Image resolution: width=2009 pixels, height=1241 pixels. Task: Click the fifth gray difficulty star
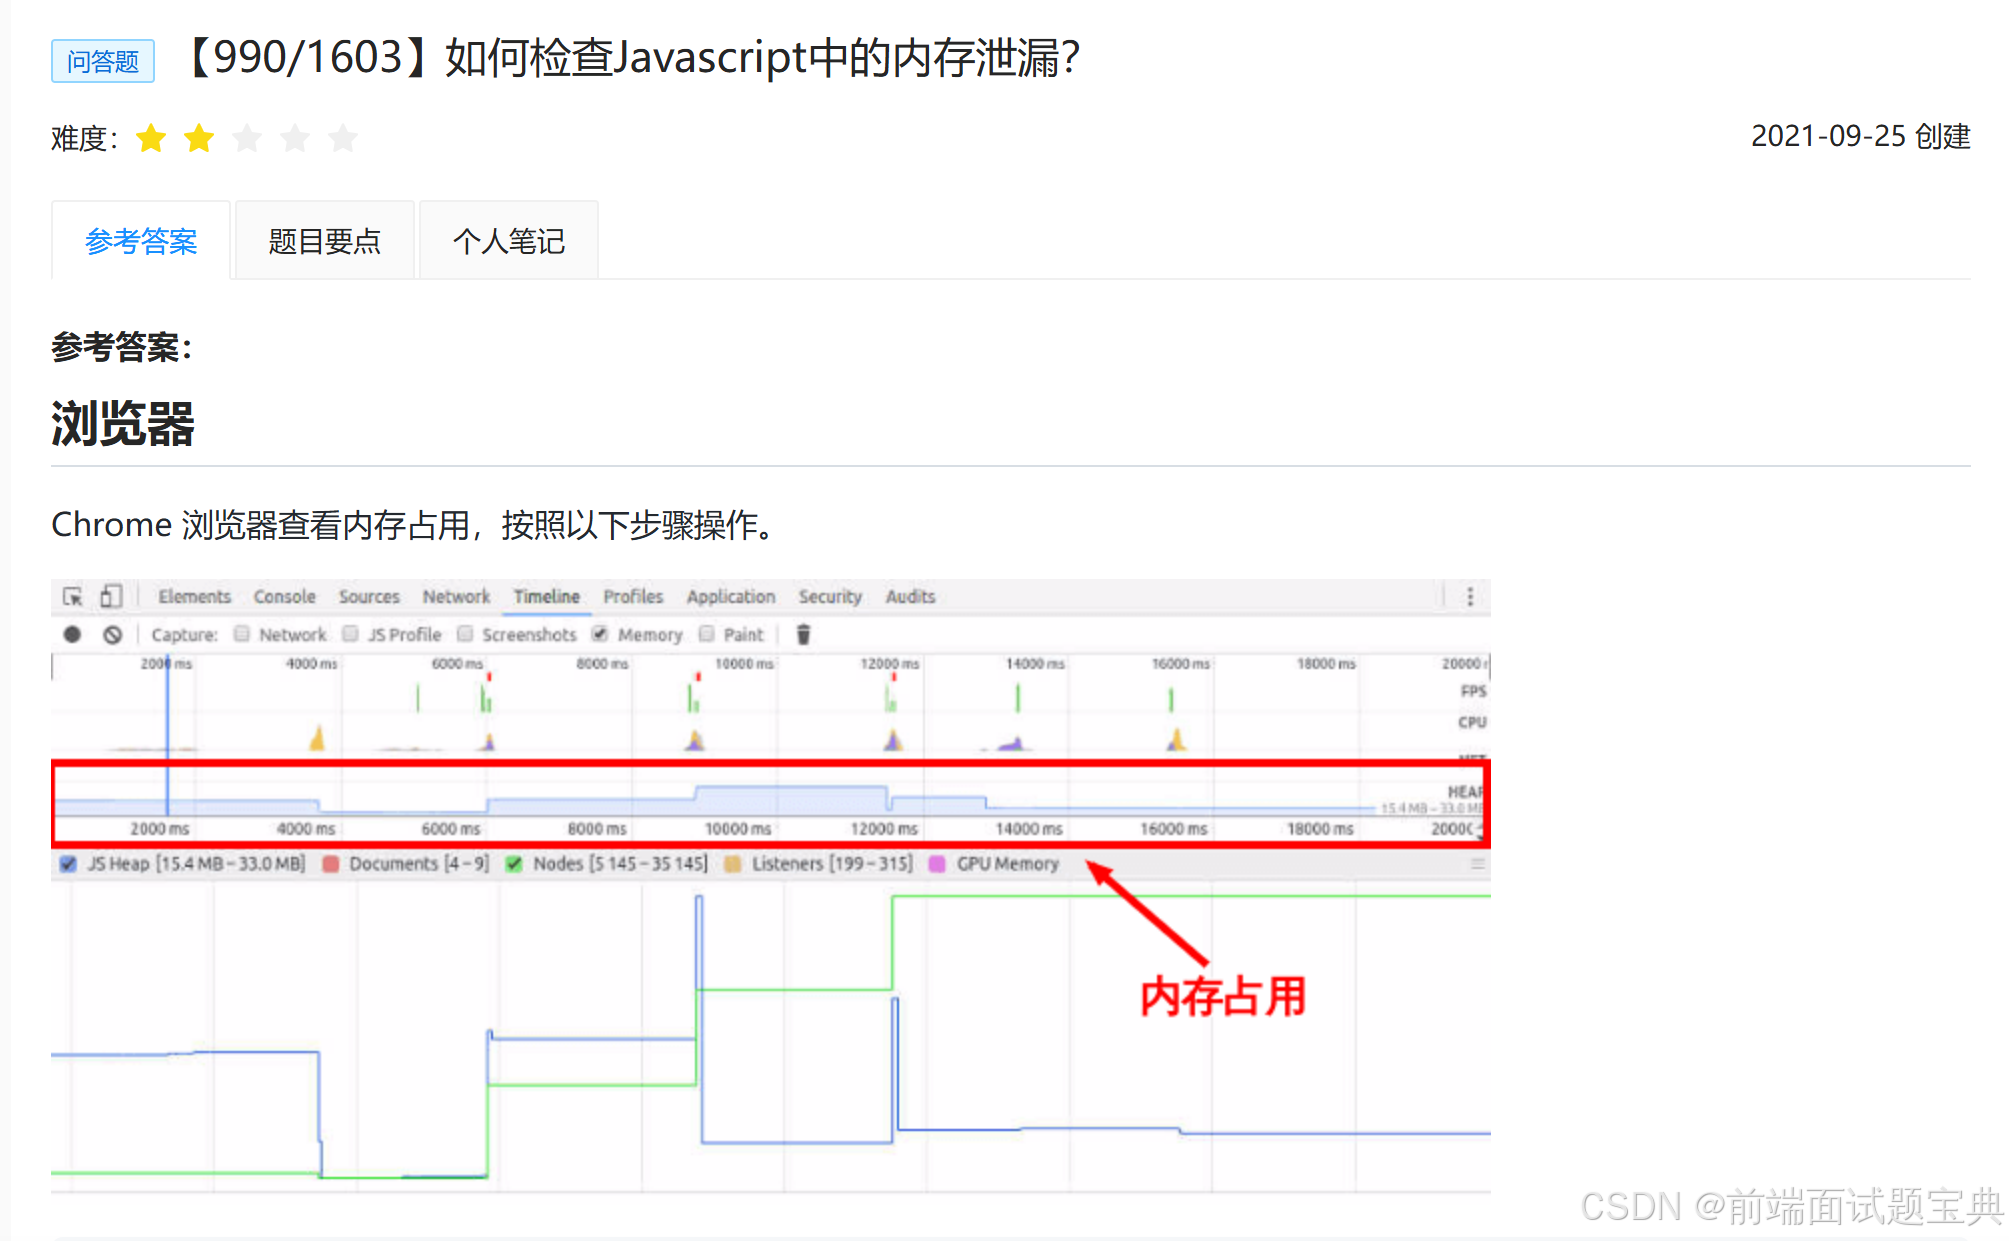(x=343, y=138)
